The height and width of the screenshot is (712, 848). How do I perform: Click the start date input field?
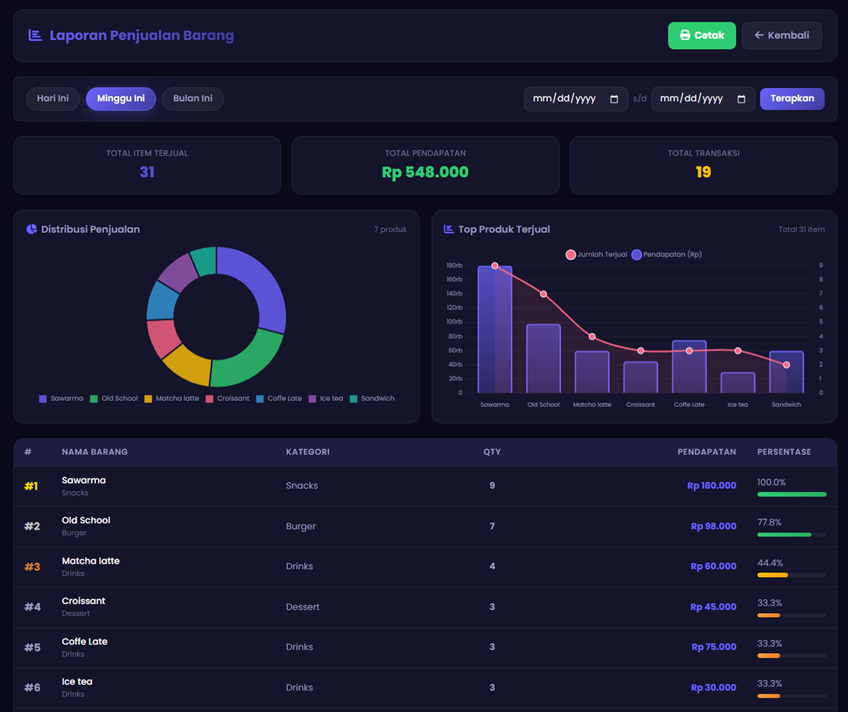click(x=575, y=99)
